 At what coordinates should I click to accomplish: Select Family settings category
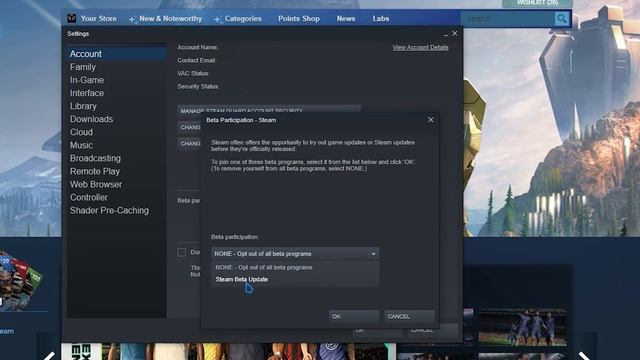(117, 67)
